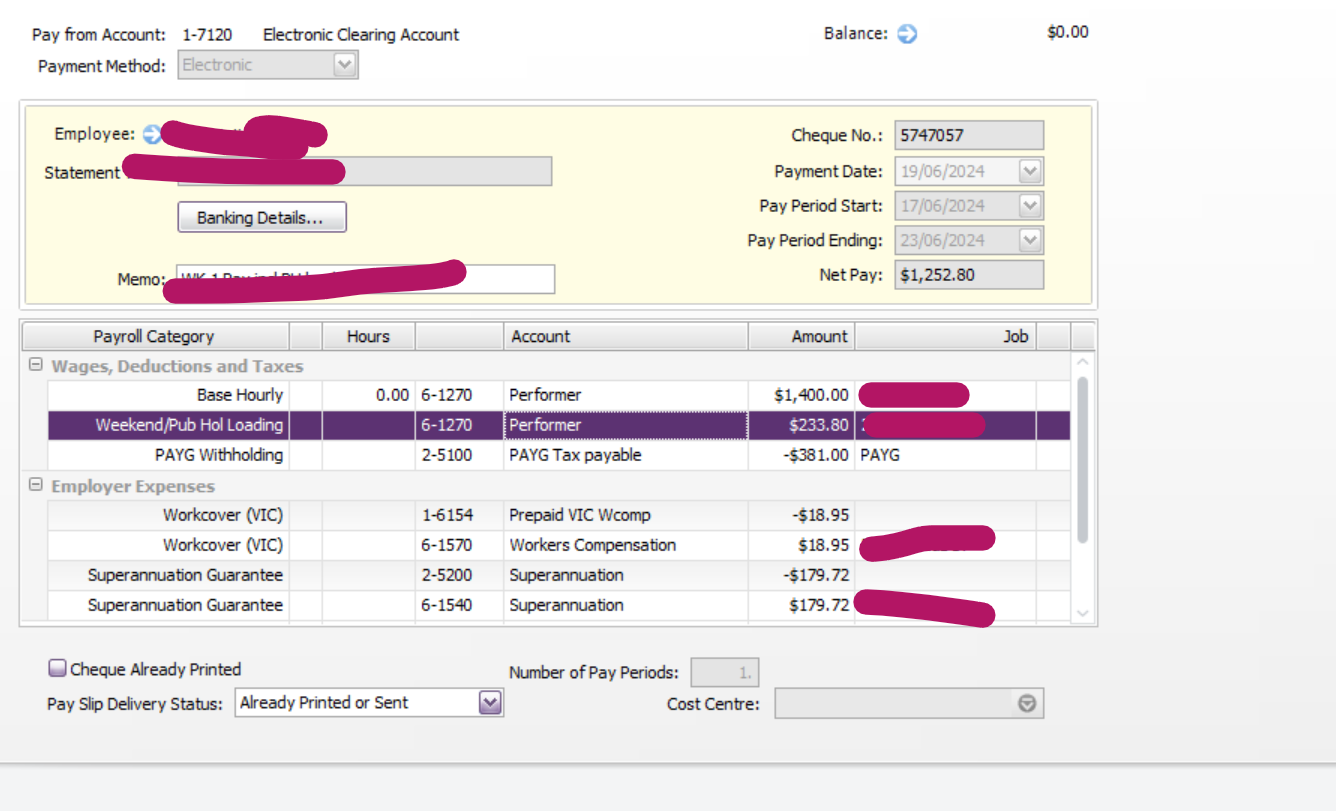Tick the Cheque Already Printed checkbox

click(58, 669)
